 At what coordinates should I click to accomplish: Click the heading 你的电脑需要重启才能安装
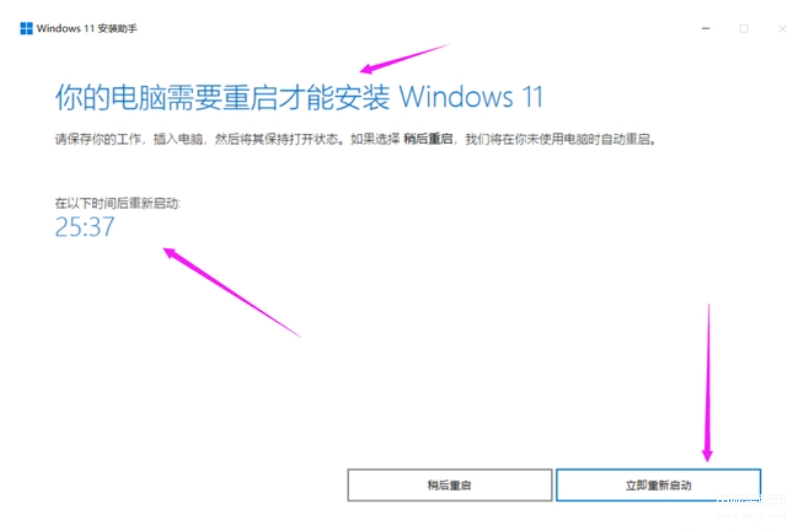click(x=222, y=97)
